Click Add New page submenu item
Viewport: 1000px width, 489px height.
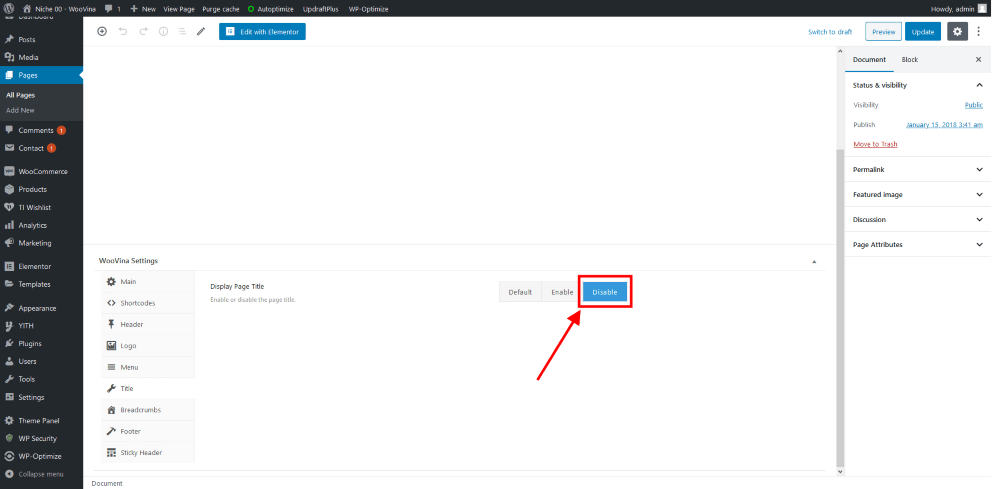tap(20, 110)
